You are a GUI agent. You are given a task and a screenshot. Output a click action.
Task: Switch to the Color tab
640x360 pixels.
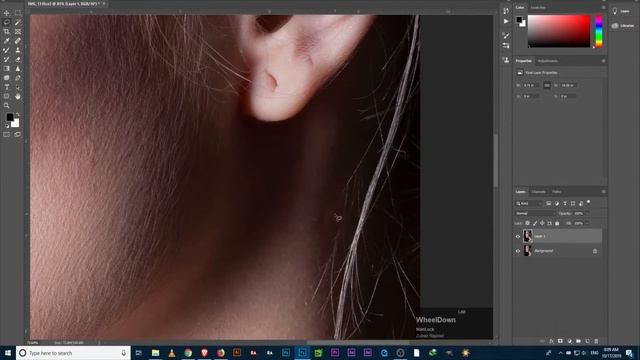coord(520,8)
